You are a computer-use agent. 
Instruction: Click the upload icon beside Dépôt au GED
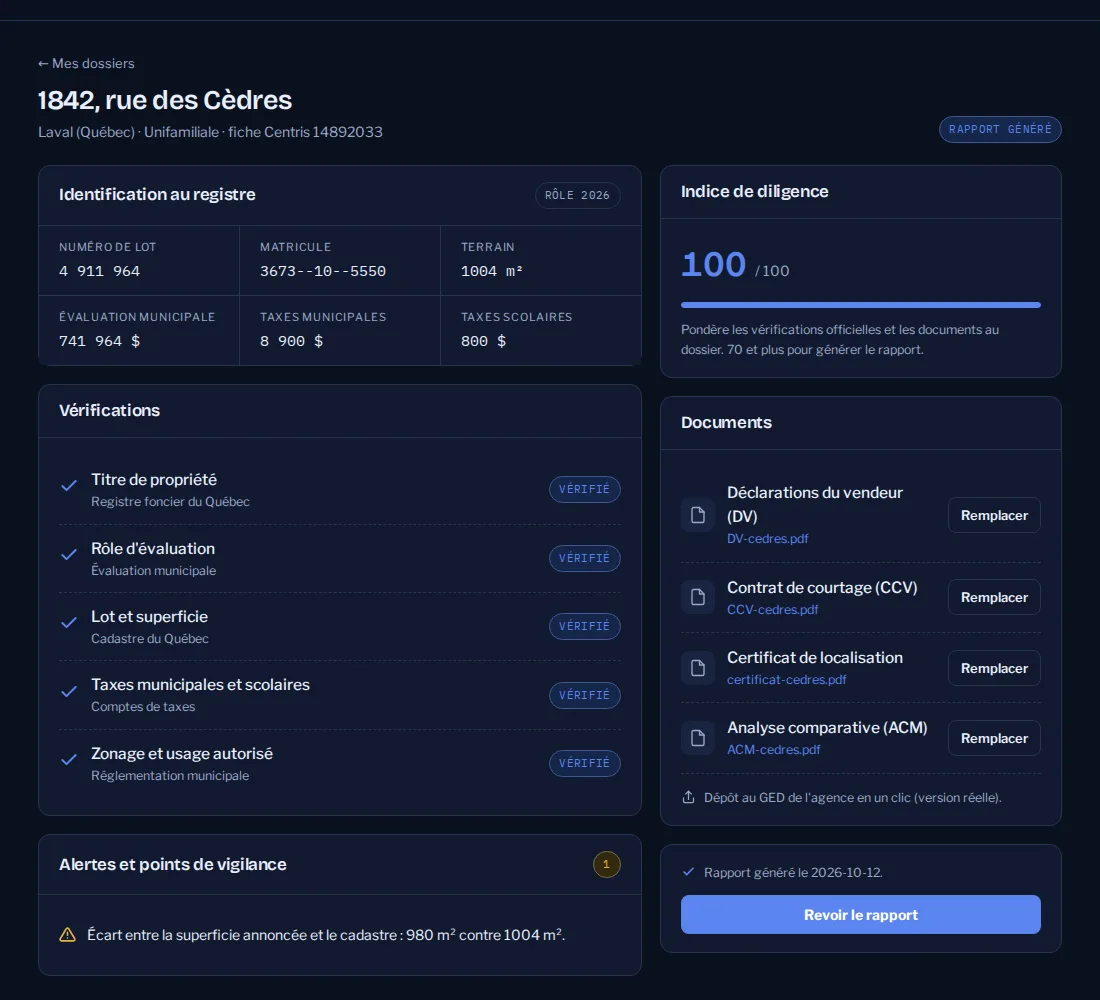(x=688, y=797)
